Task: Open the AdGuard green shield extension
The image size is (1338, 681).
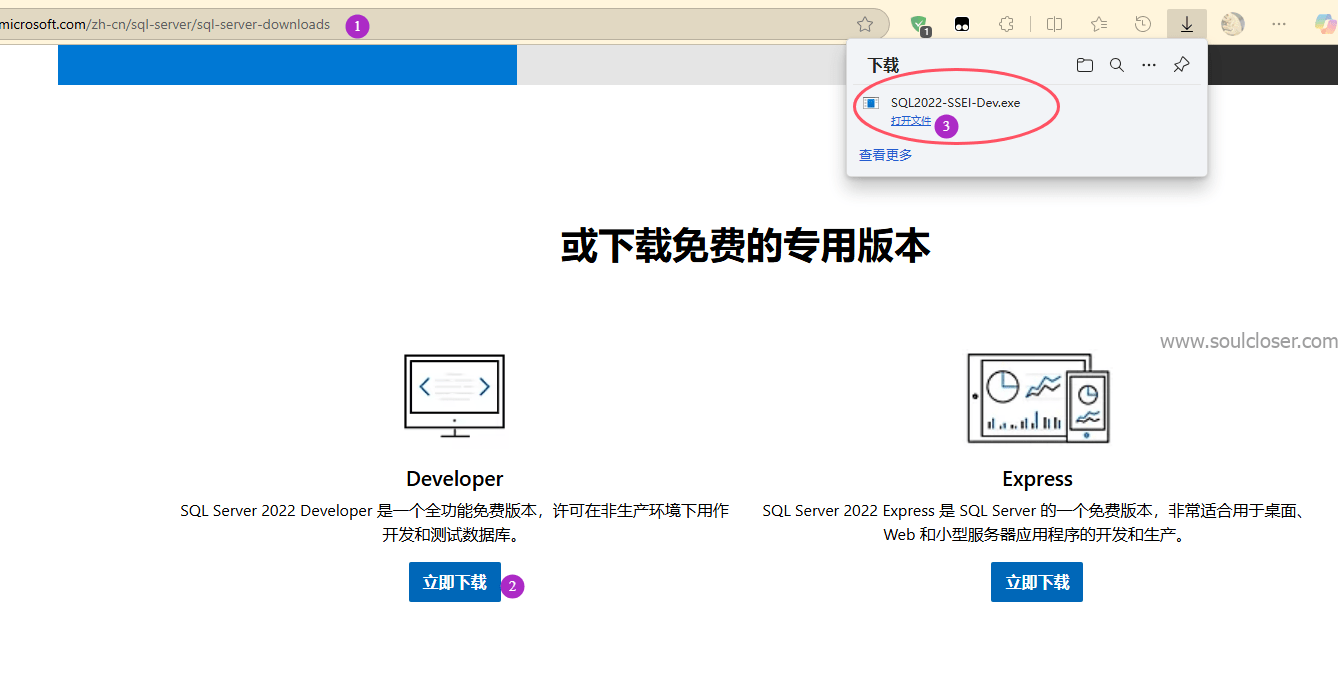Action: tap(919, 24)
